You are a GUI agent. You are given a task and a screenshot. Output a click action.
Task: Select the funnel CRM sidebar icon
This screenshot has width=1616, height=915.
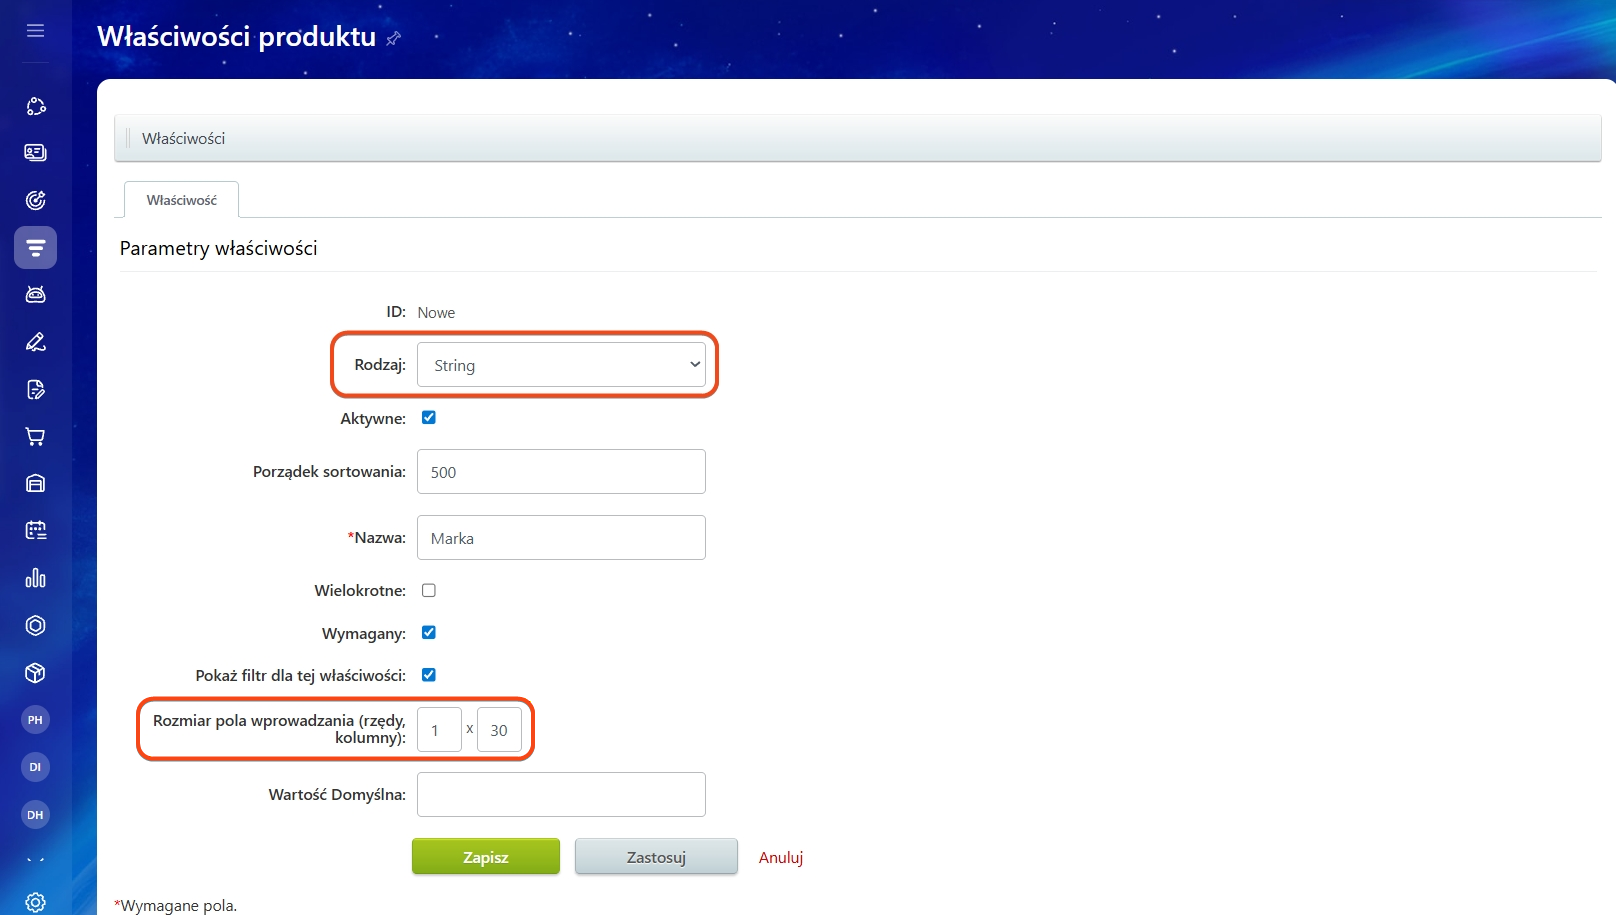(x=35, y=247)
